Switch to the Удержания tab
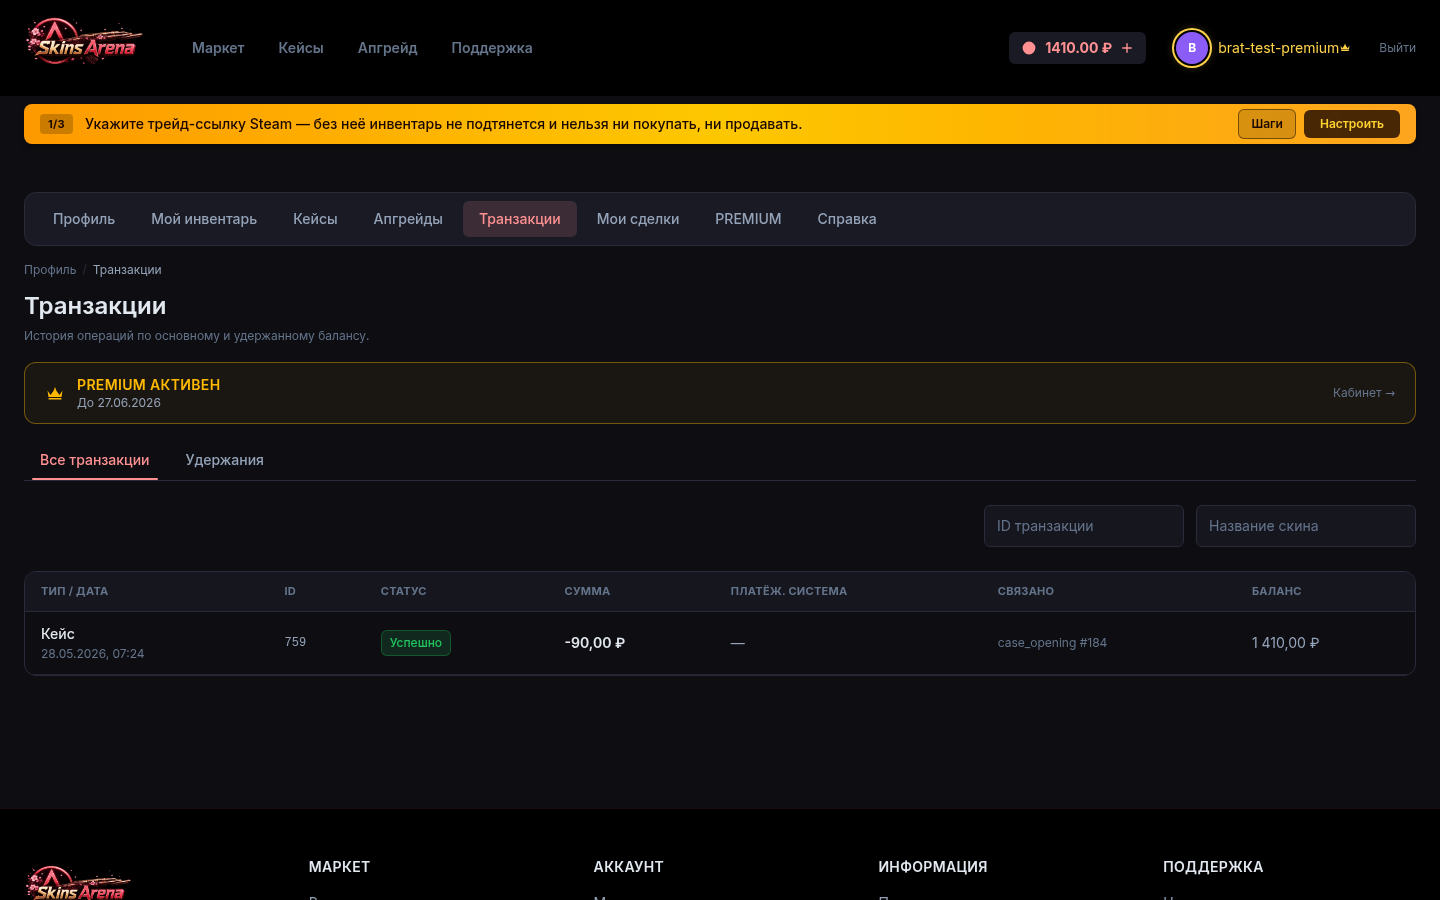 [x=225, y=460]
